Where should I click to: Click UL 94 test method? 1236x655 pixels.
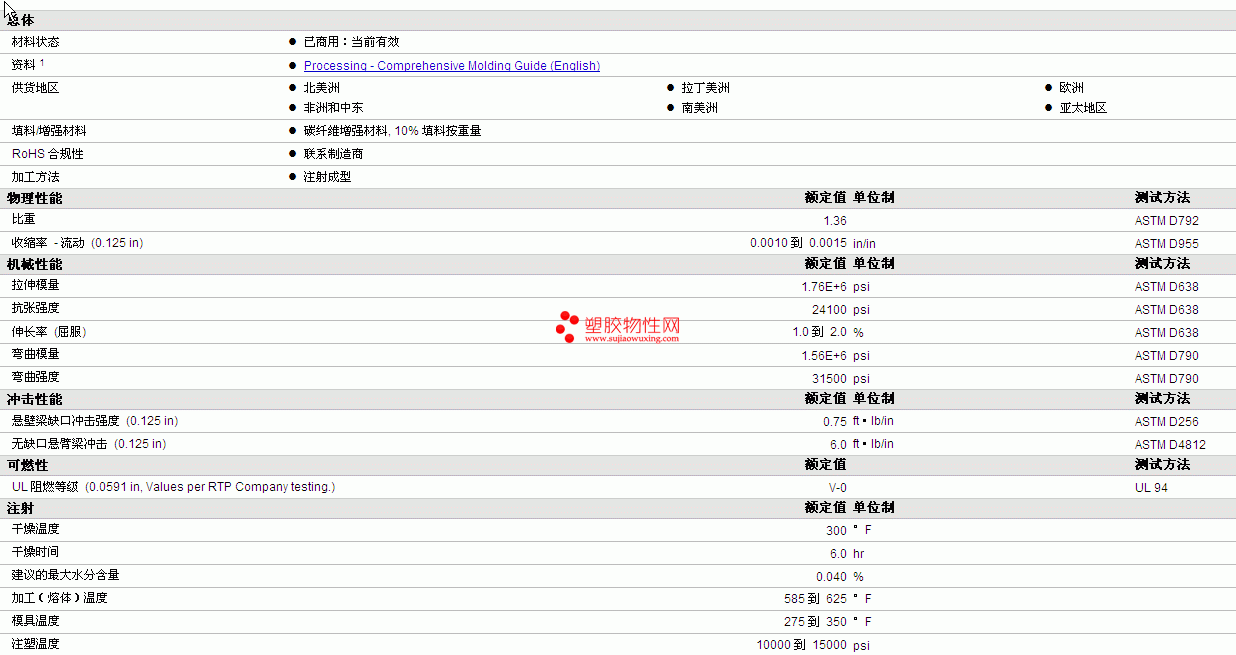(x=1151, y=488)
